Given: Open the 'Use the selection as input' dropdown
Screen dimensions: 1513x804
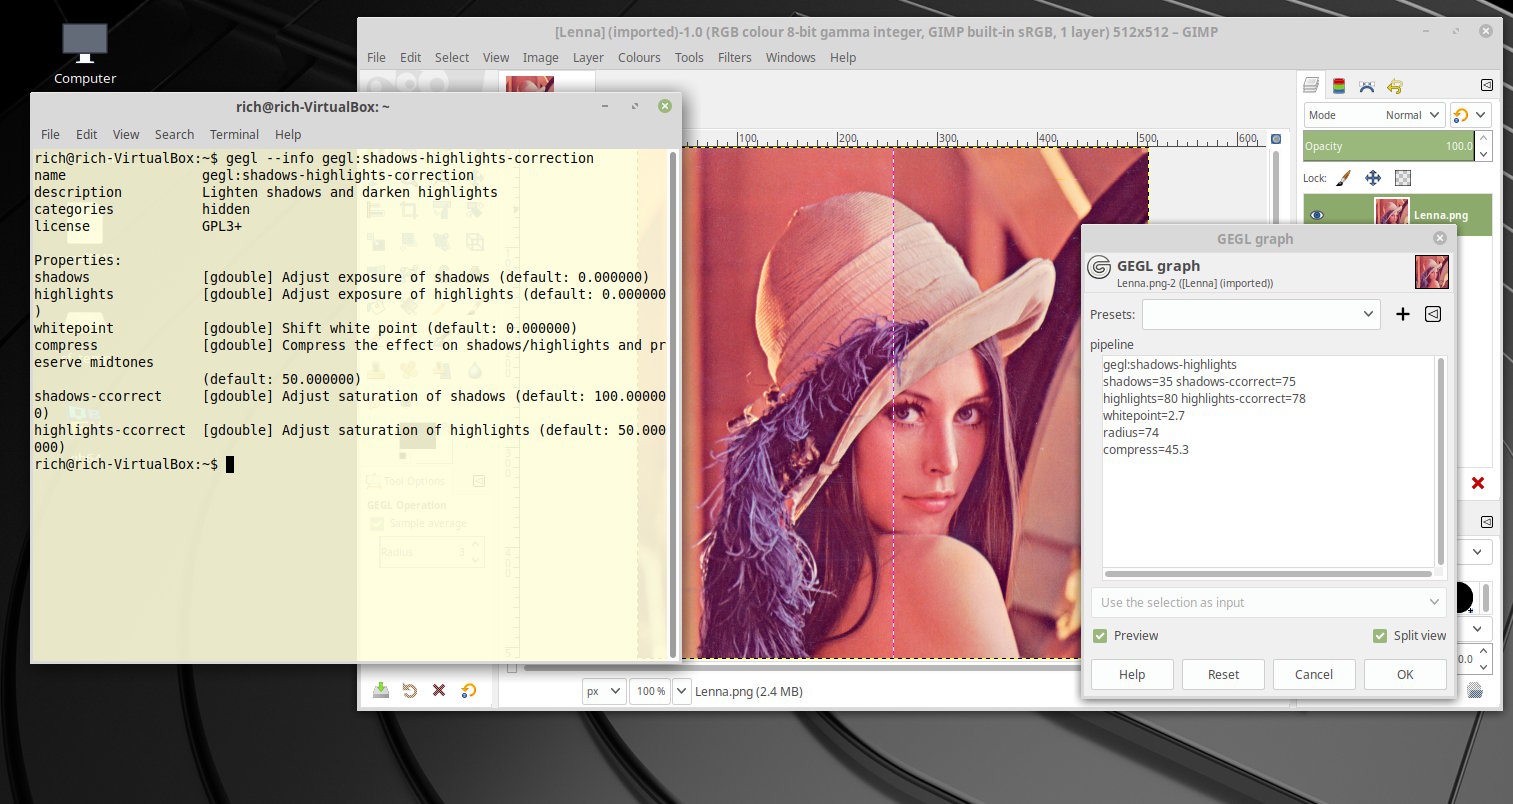Looking at the screenshot, I should (x=1269, y=602).
